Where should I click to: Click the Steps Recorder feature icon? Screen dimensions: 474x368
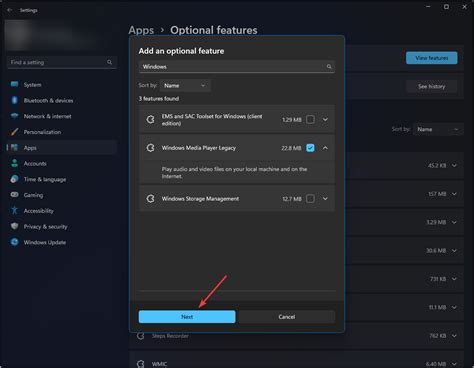pyautogui.click(x=141, y=336)
